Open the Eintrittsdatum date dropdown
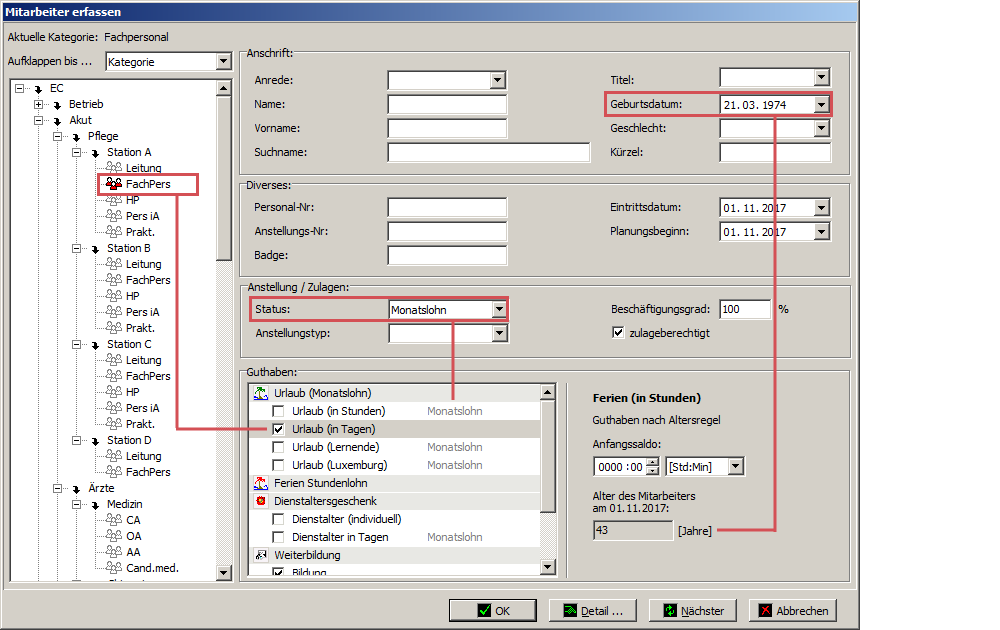The height and width of the screenshot is (630, 1000). tap(821, 207)
